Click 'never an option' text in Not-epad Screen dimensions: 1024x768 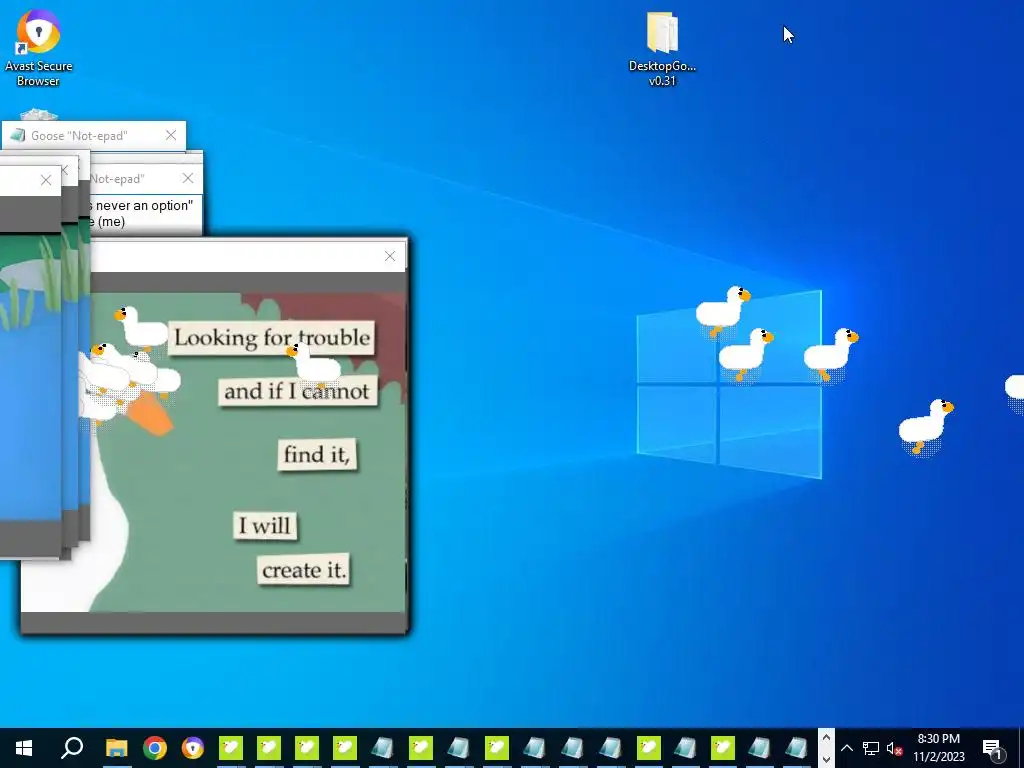(144, 206)
